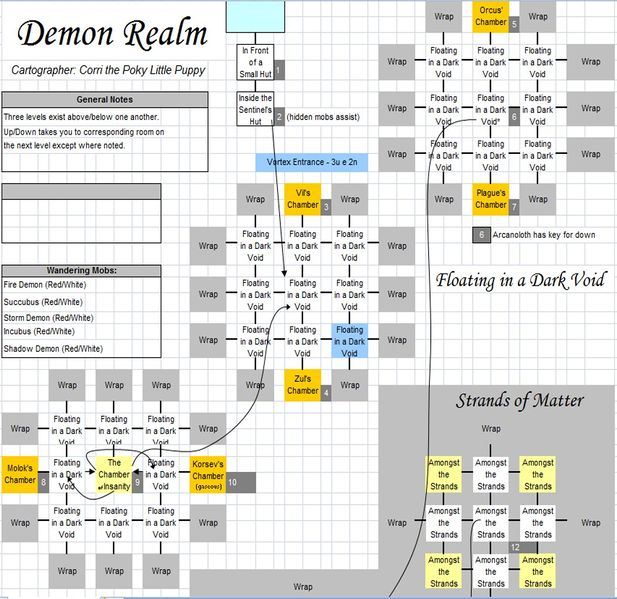617x599 pixels.
Task: Select the Plague's Chamber cell
Action: click(491, 199)
